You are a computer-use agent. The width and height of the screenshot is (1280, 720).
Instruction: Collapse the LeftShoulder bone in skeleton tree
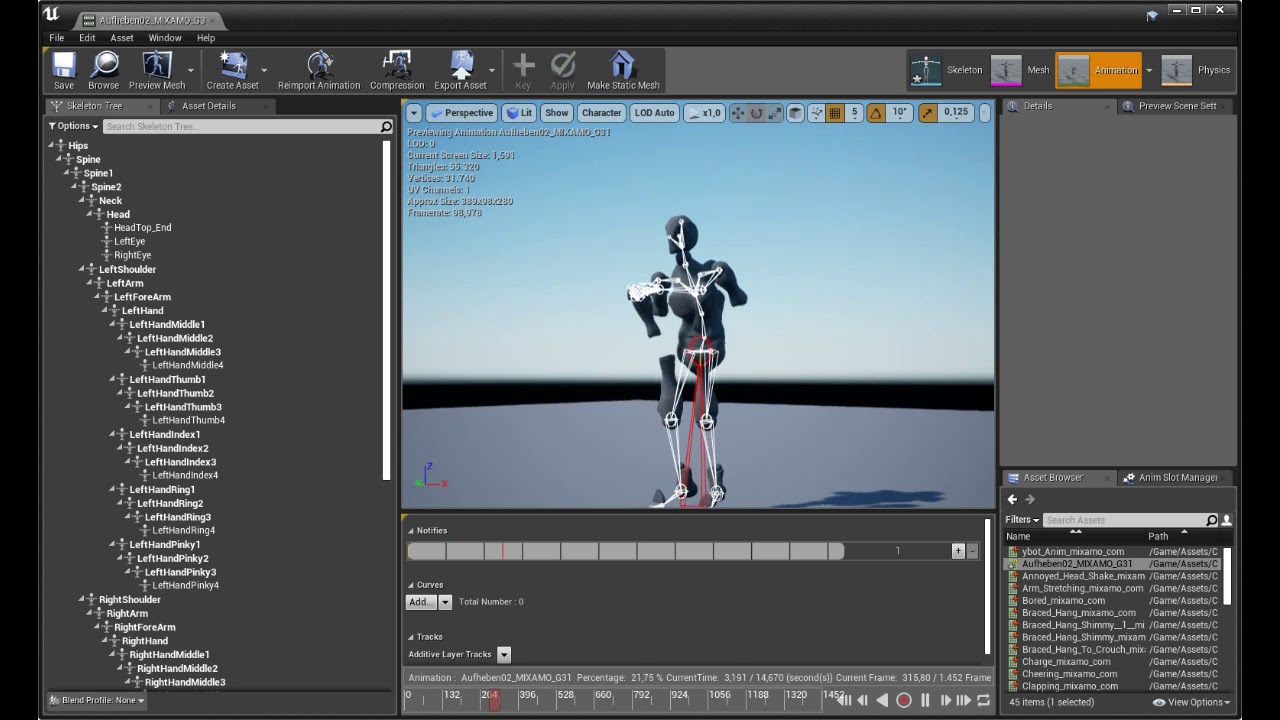[82, 269]
